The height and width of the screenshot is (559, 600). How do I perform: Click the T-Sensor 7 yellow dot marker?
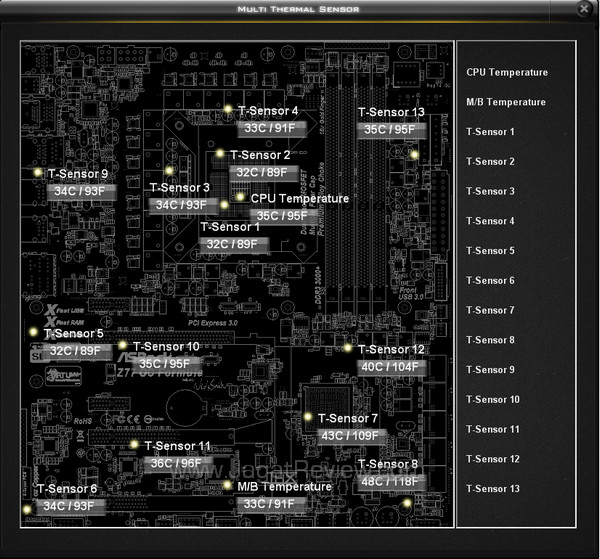(x=308, y=417)
